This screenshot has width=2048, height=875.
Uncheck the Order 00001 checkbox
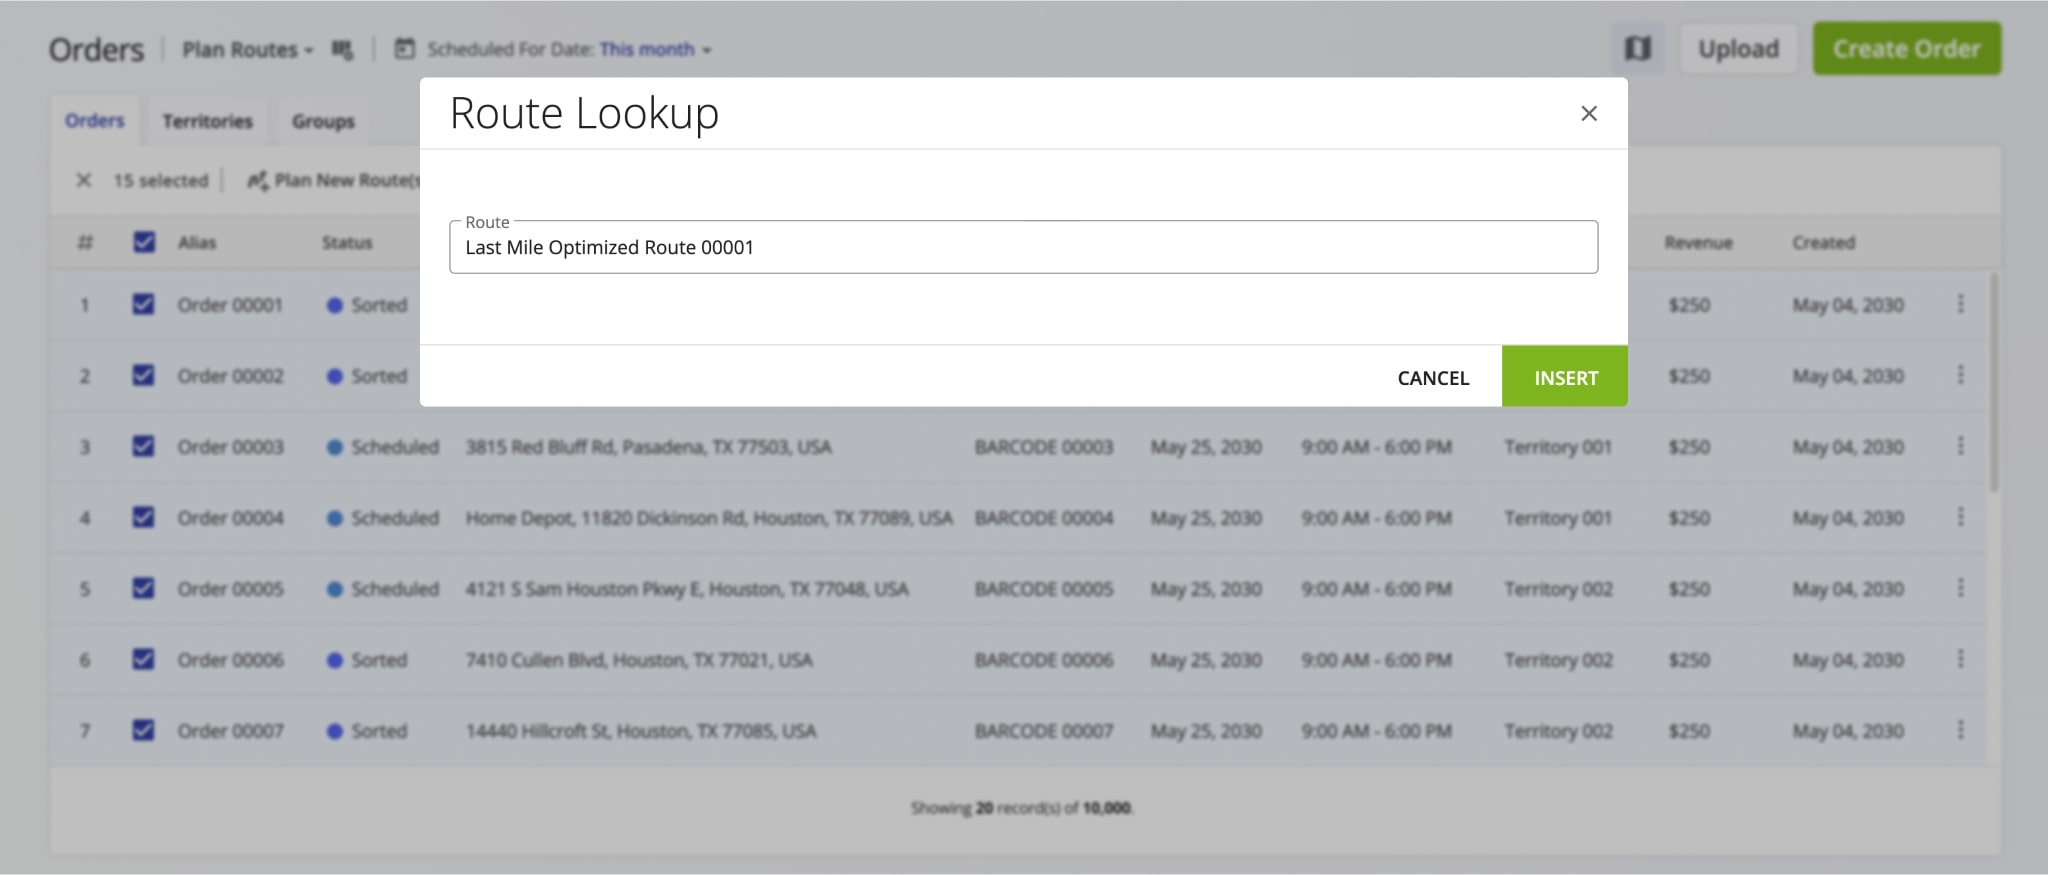(x=144, y=304)
